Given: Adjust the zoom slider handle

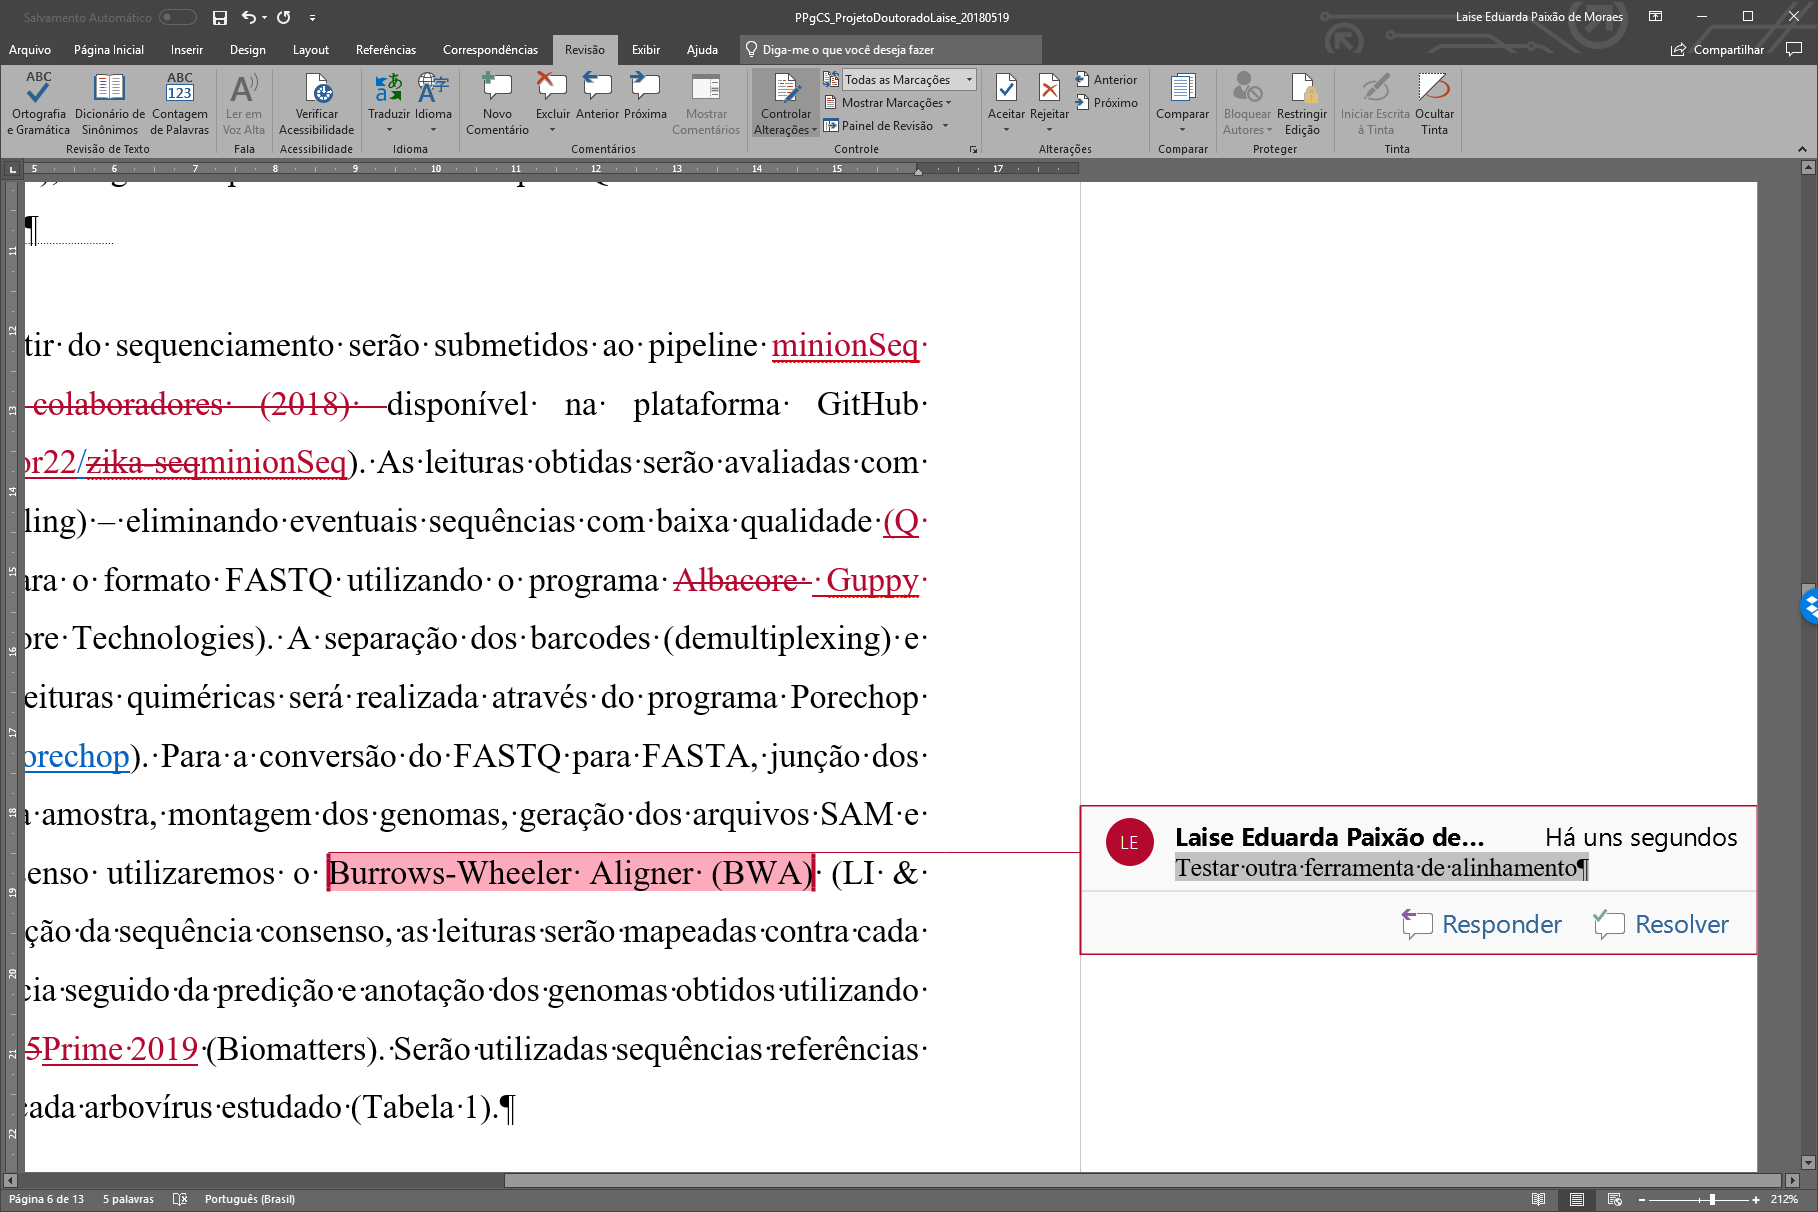Looking at the screenshot, I should 1712,1199.
